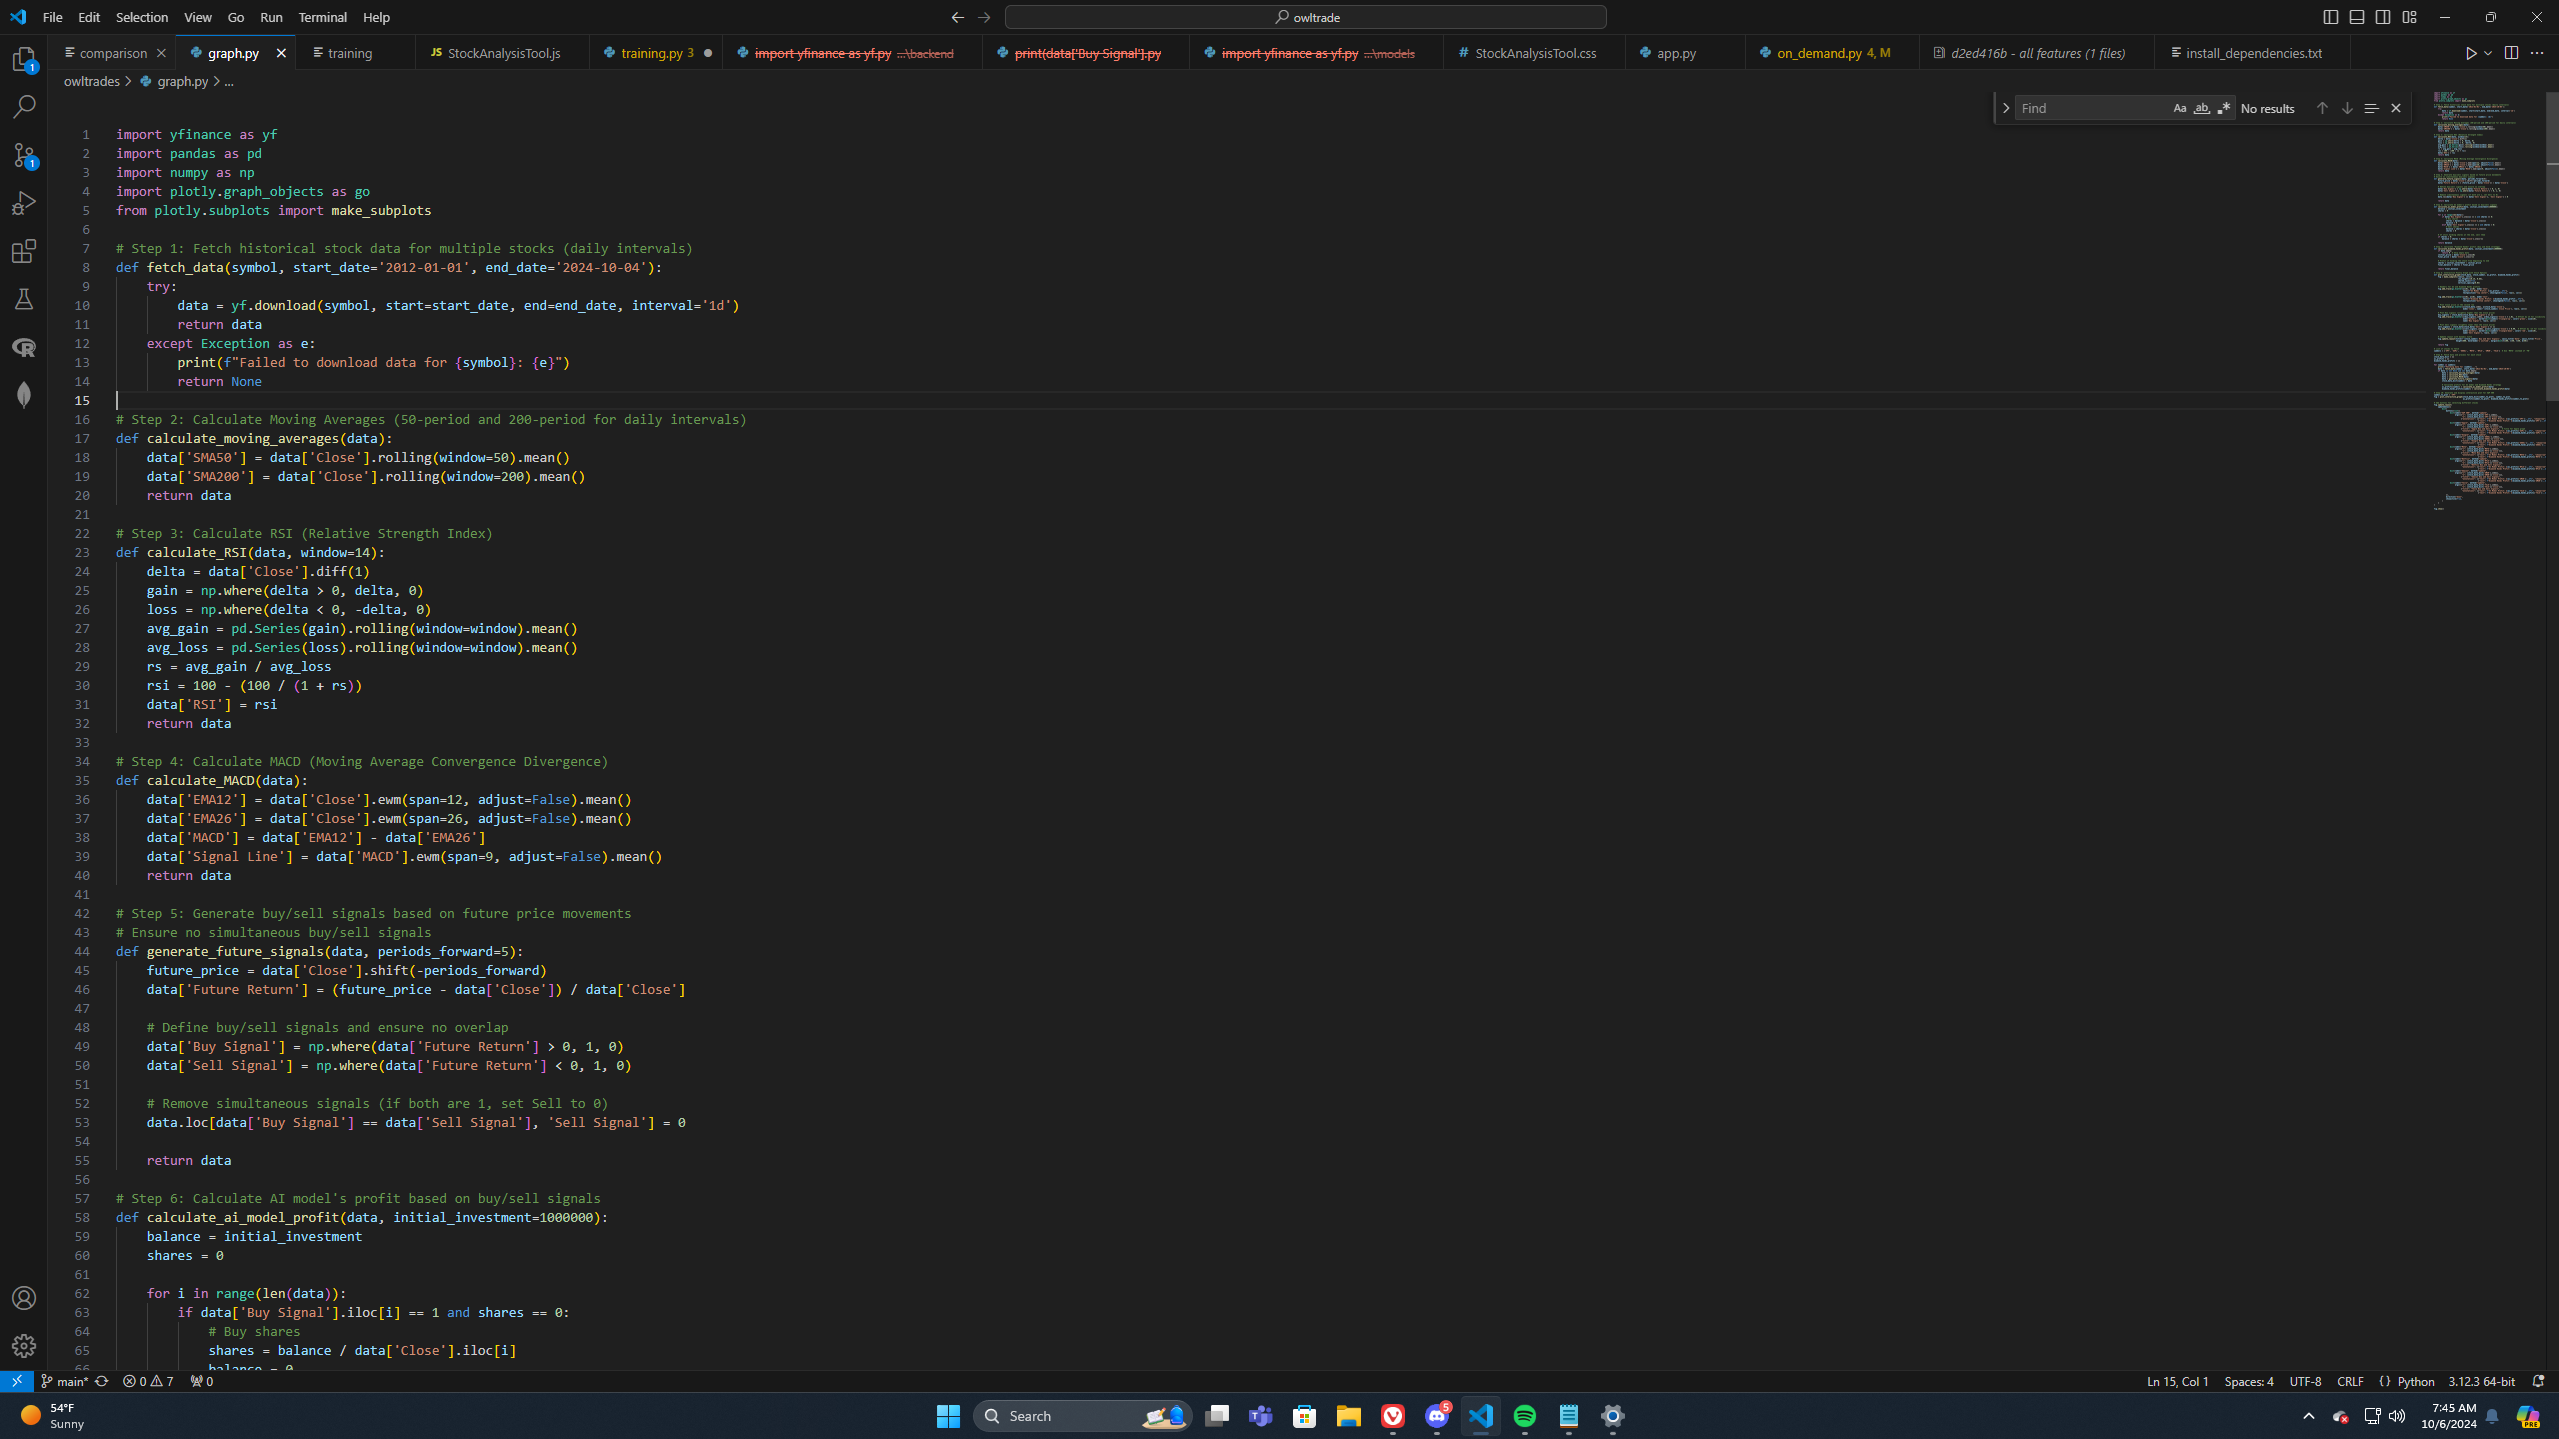Open the Extensions view
This screenshot has height=1439, width=2559.
(24, 251)
